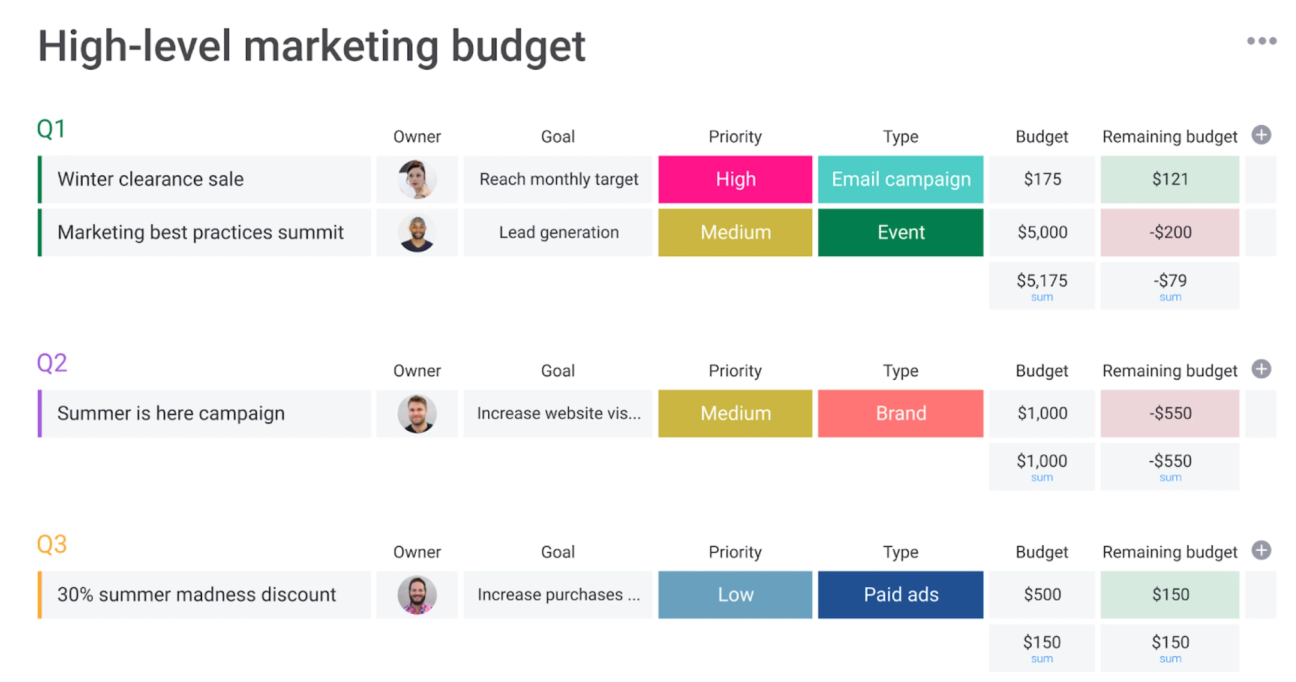Select the Winter clearance sale item name
The width and height of the screenshot is (1296, 682).
point(150,179)
